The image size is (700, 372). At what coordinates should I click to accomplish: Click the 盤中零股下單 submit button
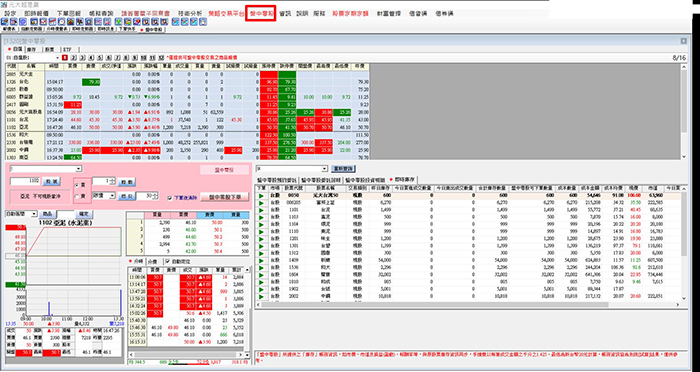click(225, 197)
